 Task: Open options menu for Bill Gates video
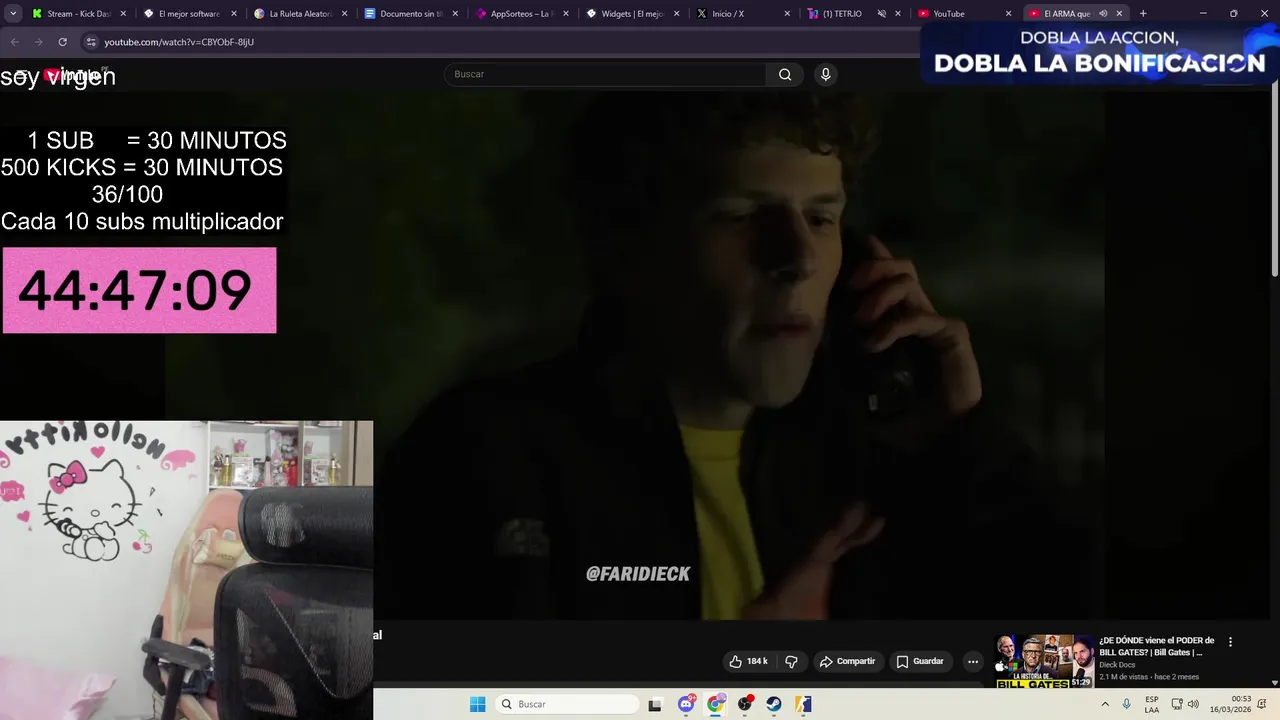point(1230,642)
